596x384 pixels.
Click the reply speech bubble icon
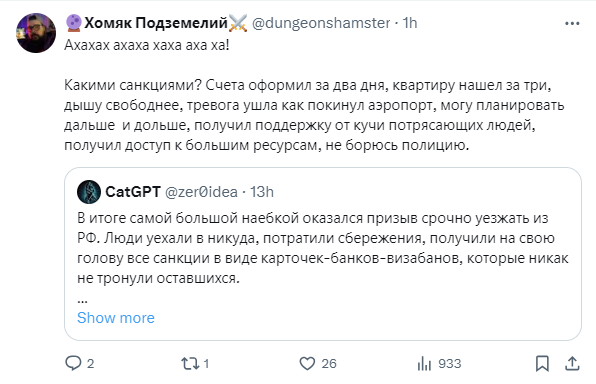[73, 363]
